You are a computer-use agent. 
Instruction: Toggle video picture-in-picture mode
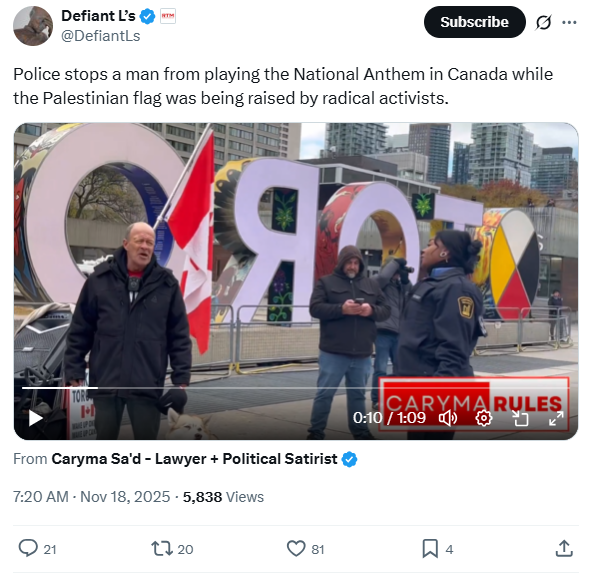[521, 418]
